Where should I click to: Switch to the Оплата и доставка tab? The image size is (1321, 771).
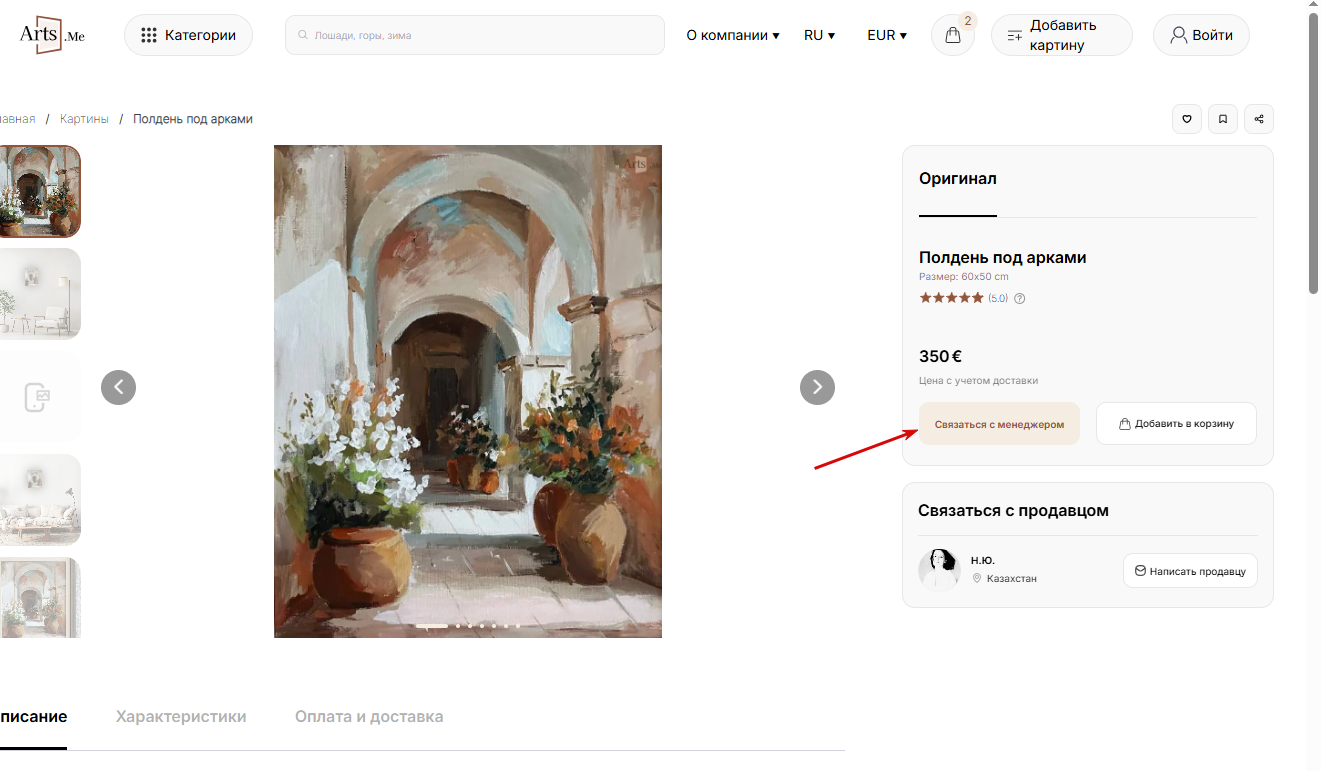pos(369,717)
